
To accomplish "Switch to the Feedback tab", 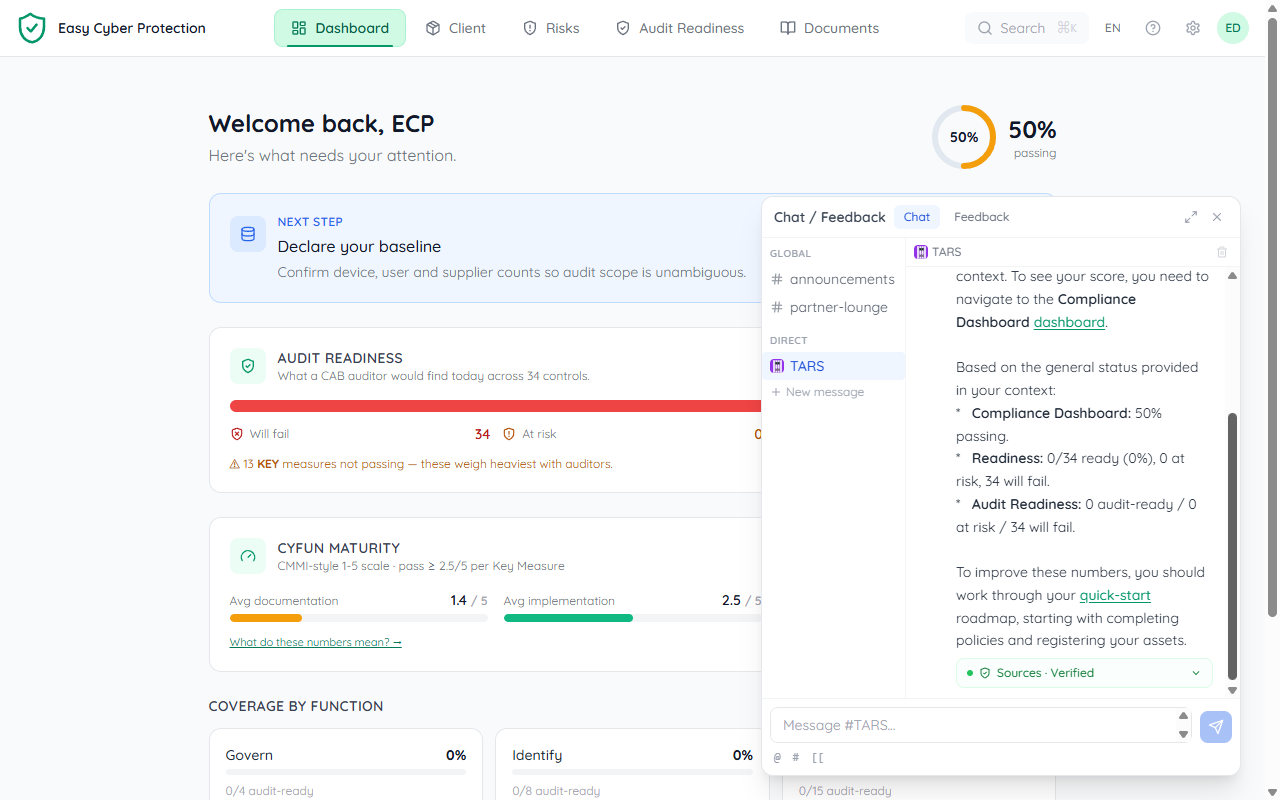I will tap(981, 217).
